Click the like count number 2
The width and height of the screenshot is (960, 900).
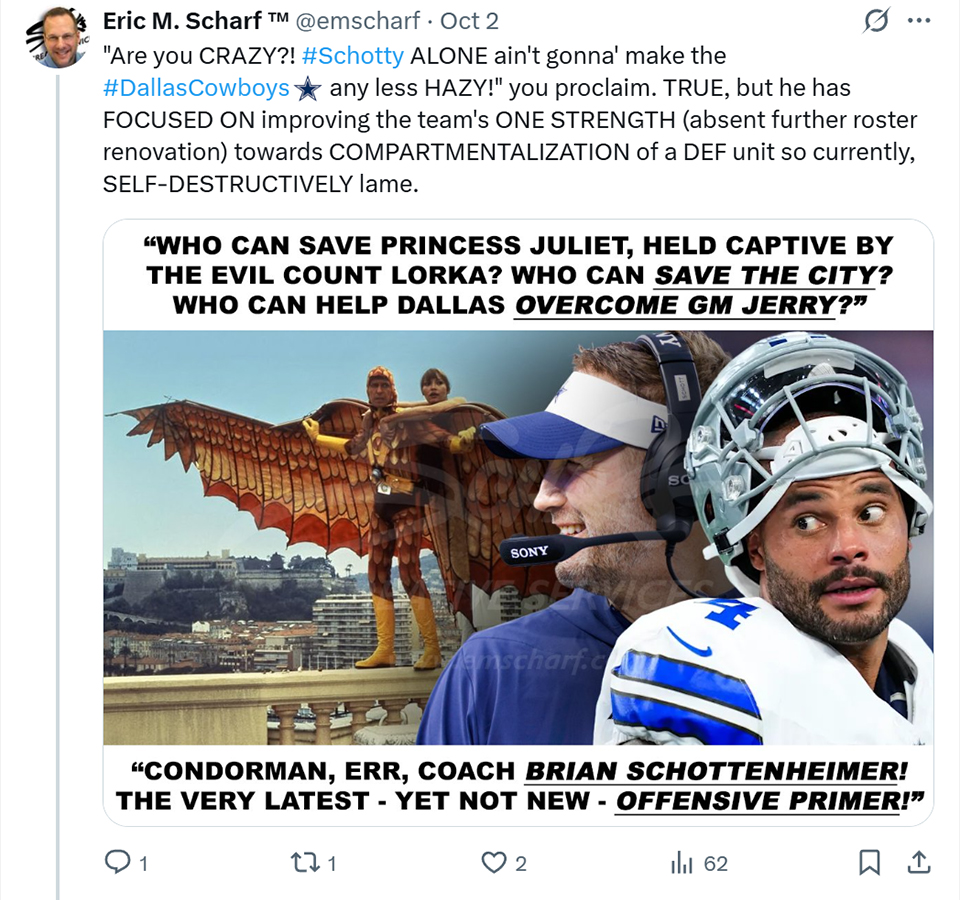[520, 864]
